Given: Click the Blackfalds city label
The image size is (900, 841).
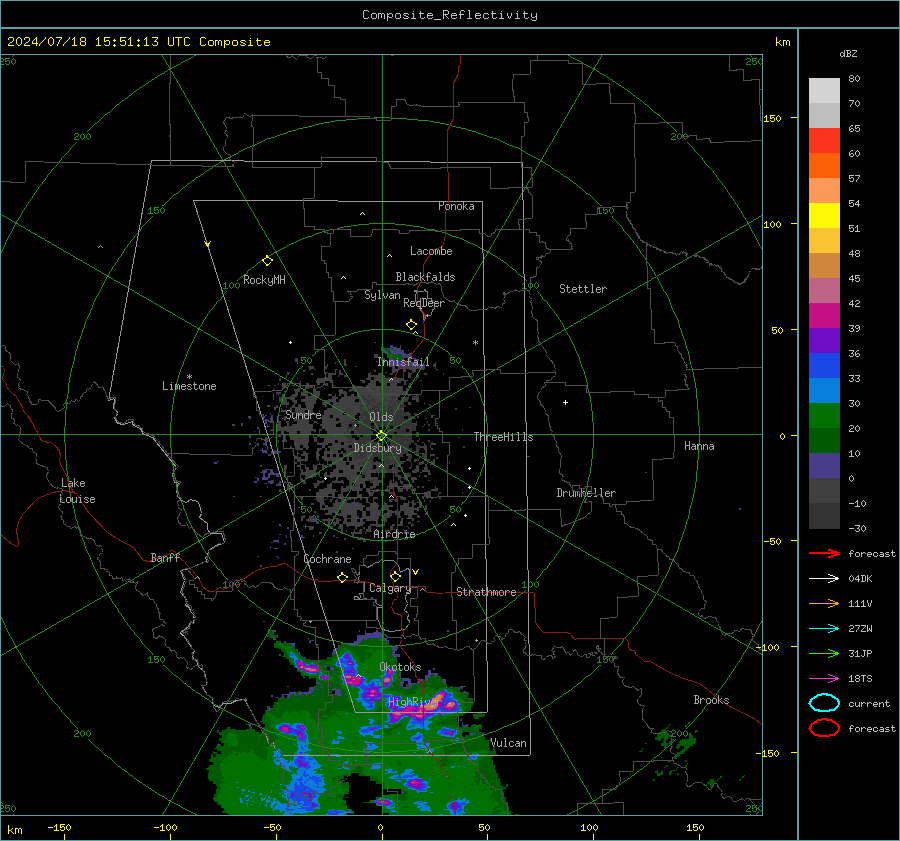Looking at the screenshot, I should click(425, 277).
